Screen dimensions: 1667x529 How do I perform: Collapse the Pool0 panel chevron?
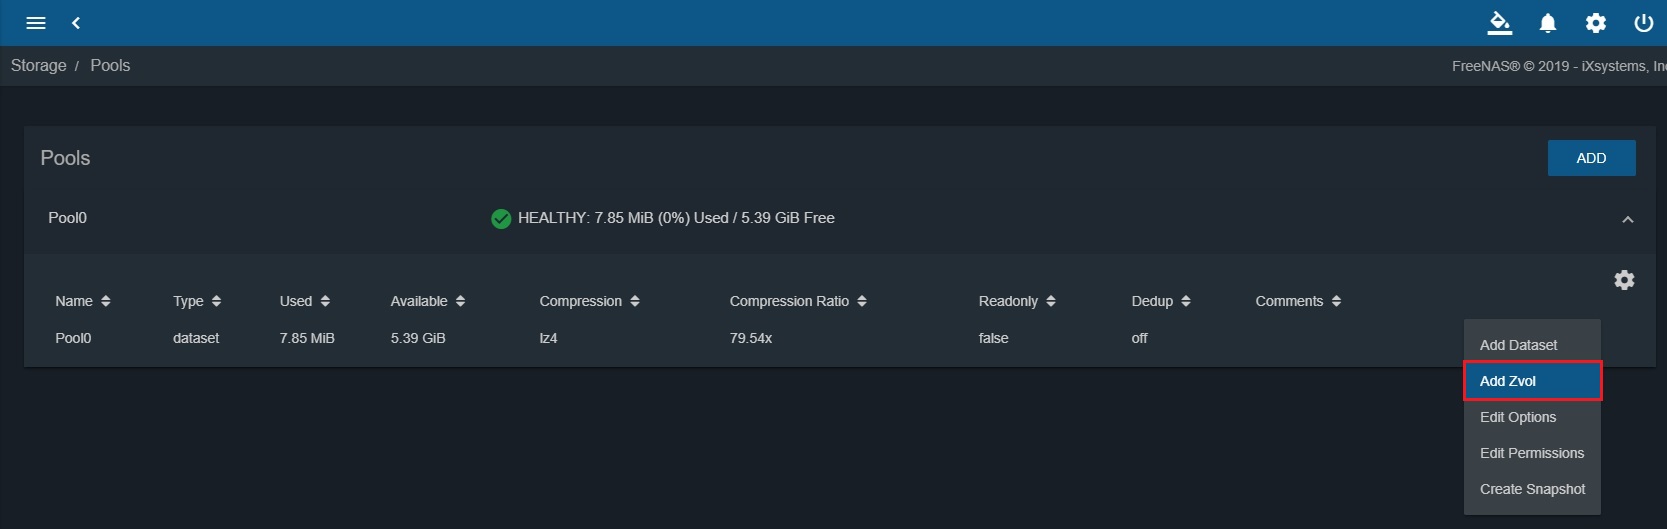pos(1627,219)
